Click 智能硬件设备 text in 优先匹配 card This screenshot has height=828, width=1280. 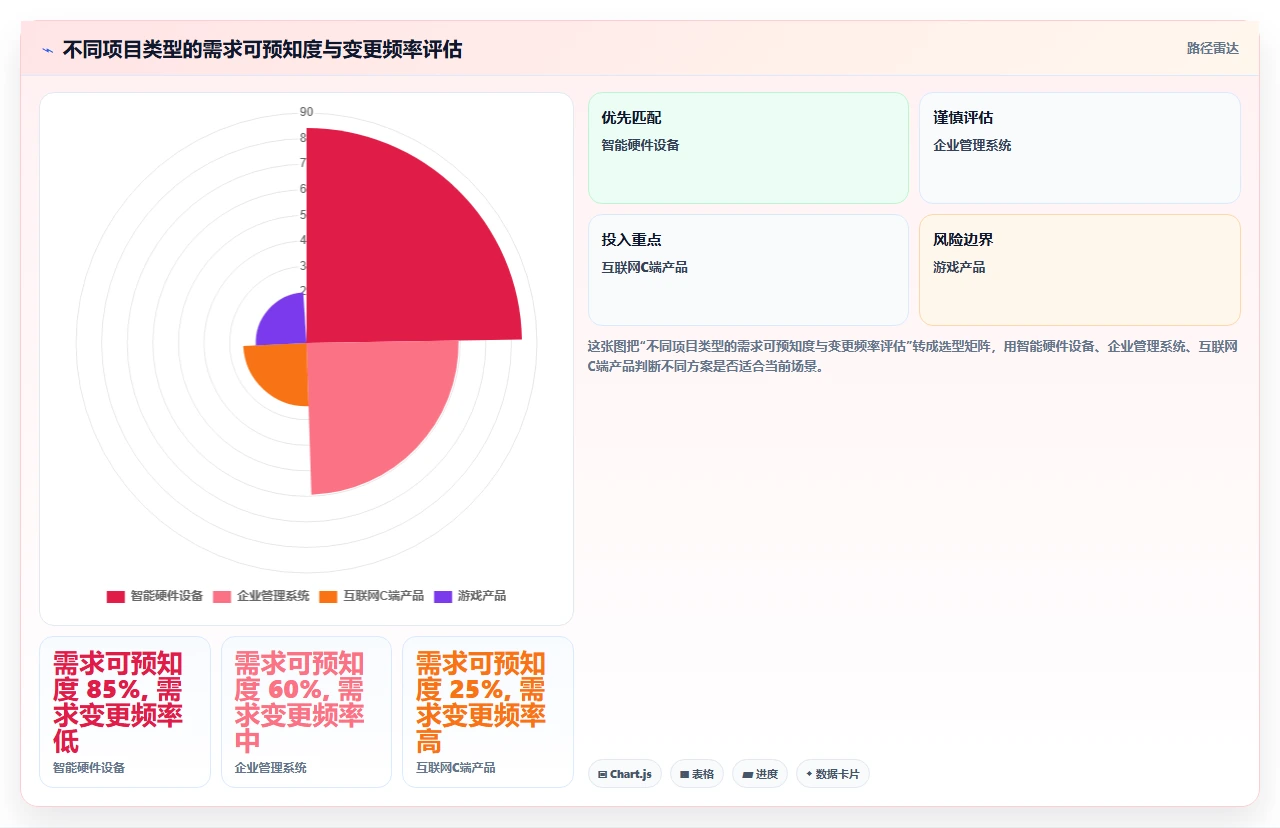[x=640, y=145]
